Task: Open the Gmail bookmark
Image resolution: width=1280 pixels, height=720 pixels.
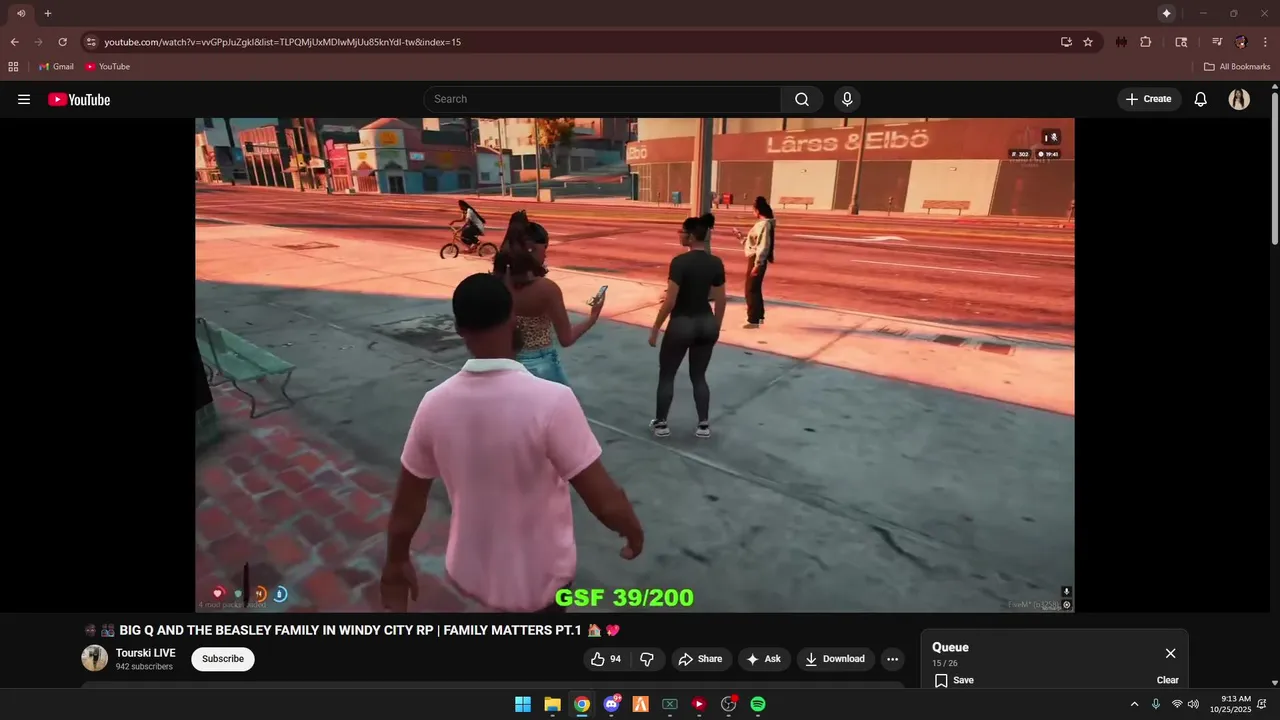Action: (x=56, y=67)
